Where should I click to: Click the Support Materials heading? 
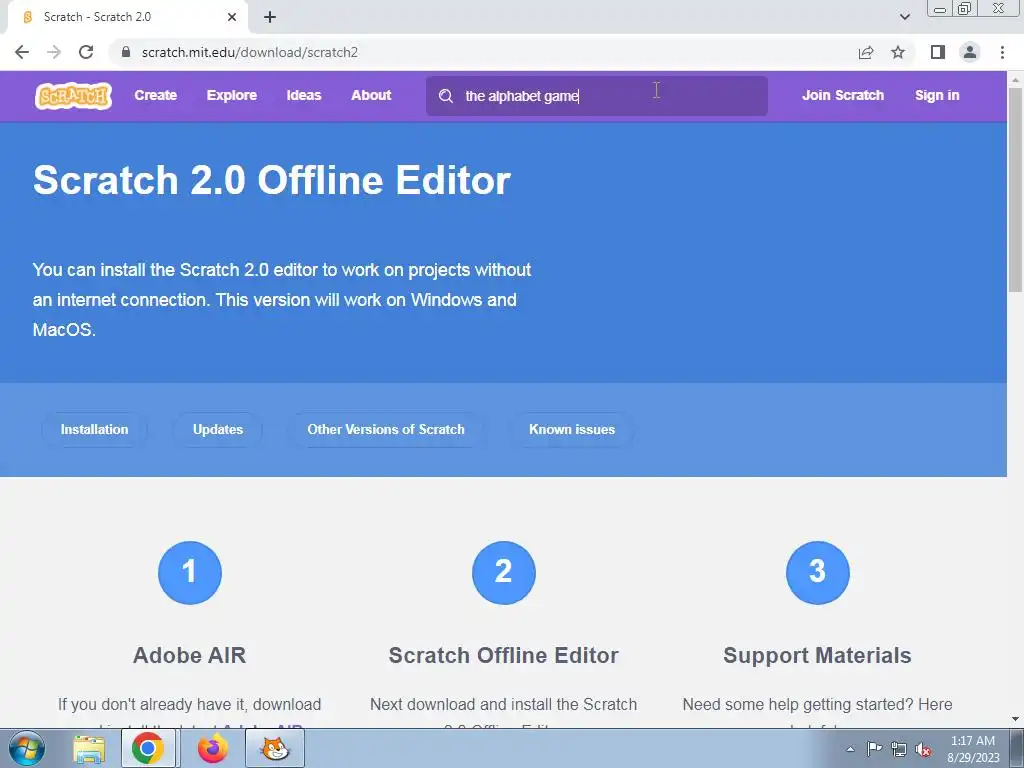[x=818, y=655]
